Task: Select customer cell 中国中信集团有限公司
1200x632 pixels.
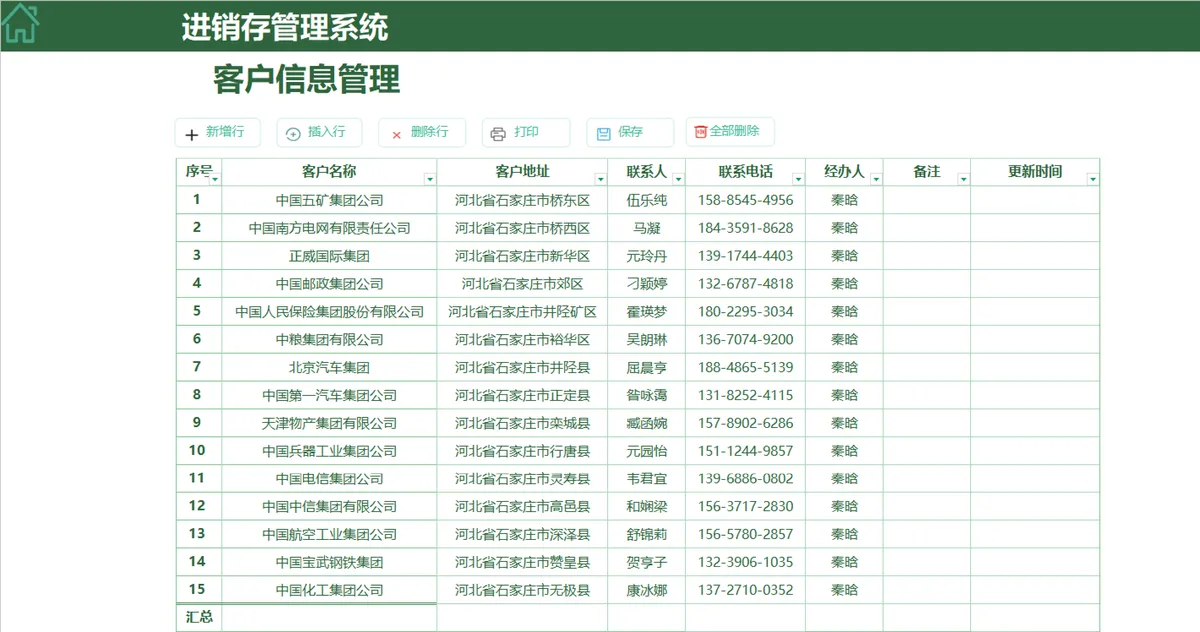Action: (x=329, y=507)
